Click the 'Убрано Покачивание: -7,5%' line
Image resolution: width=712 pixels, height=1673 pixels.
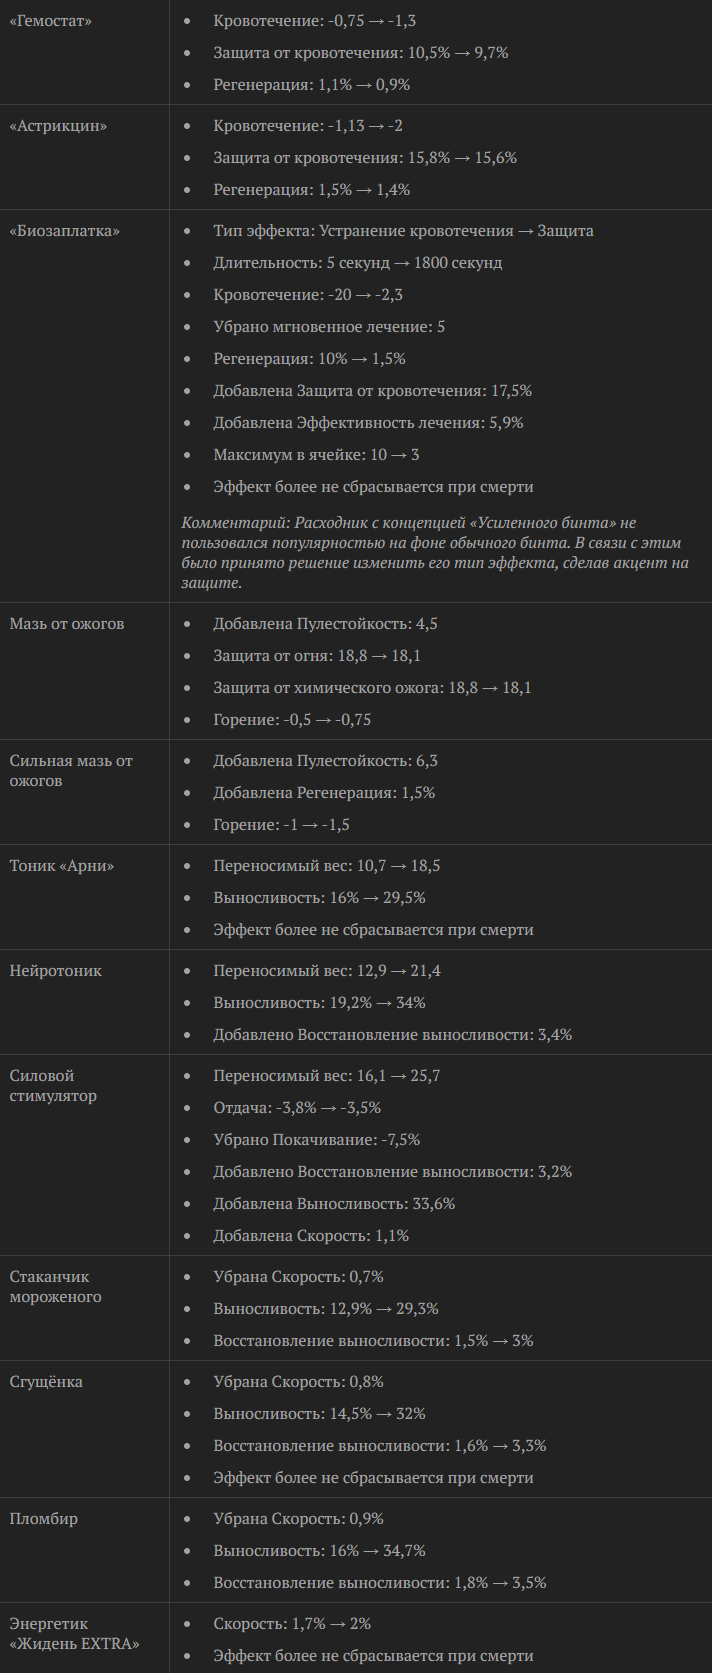click(x=316, y=1140)
